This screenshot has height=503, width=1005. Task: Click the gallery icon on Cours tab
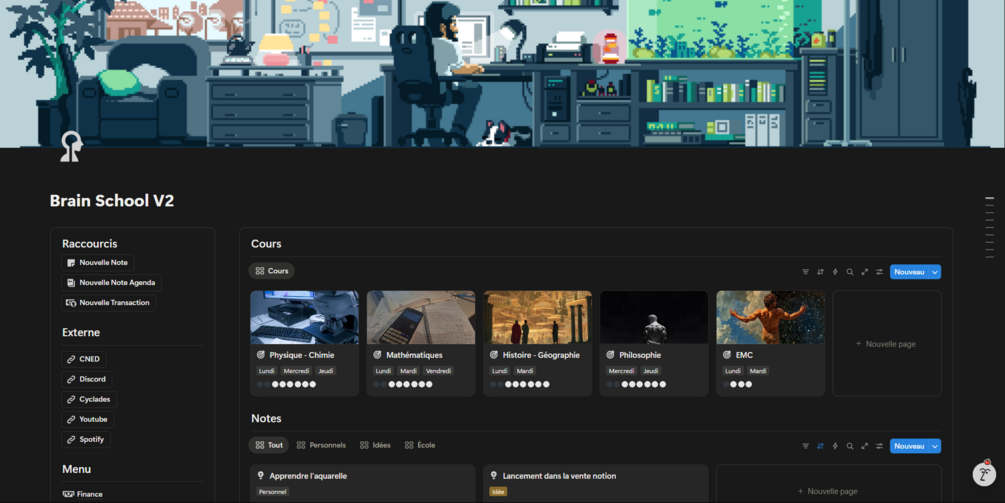point(260,271)
